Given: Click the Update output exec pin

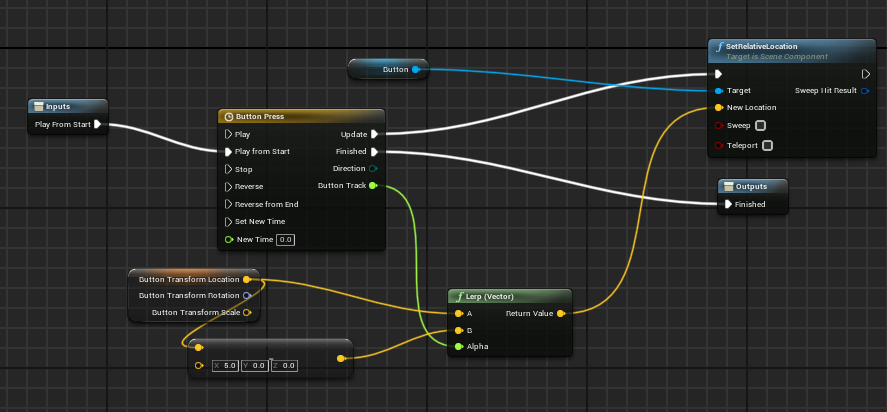Looking at the screenshot, I should pos(374,135).
